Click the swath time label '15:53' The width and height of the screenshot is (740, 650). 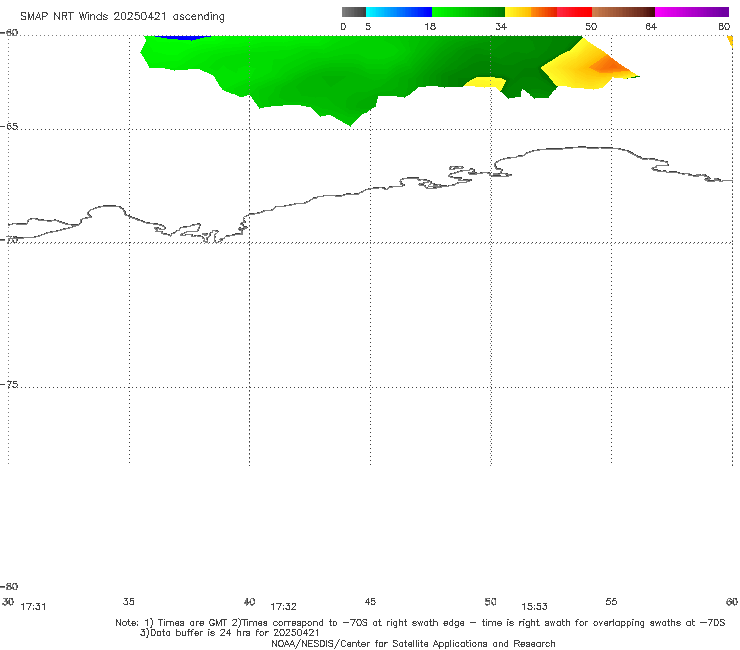click(534, 607)
